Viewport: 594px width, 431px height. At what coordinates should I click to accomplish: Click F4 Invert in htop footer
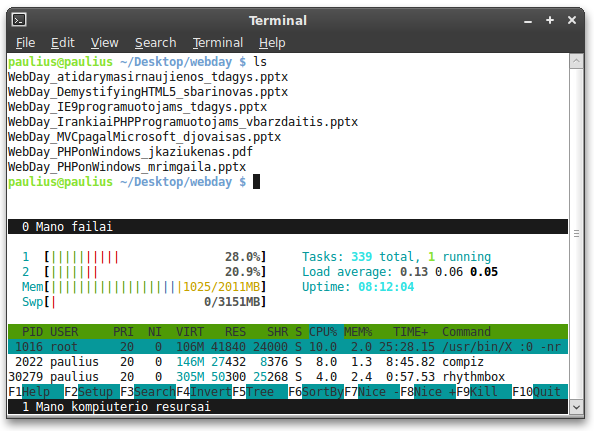click(x=204, y=392)
